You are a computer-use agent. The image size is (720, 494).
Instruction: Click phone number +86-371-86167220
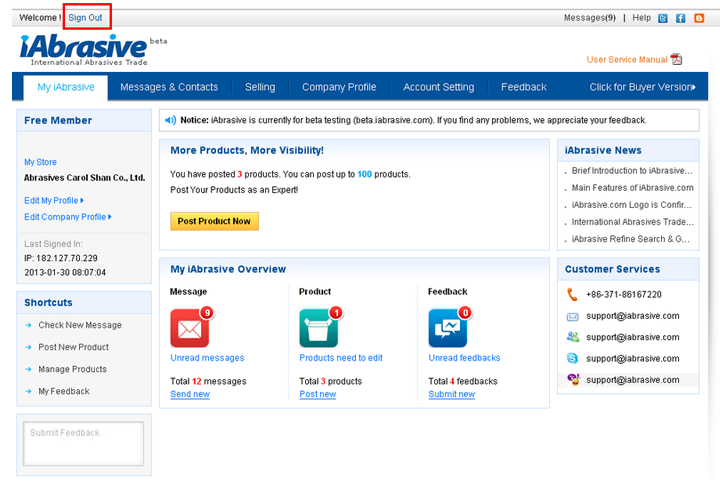click(x=624, y=295)
